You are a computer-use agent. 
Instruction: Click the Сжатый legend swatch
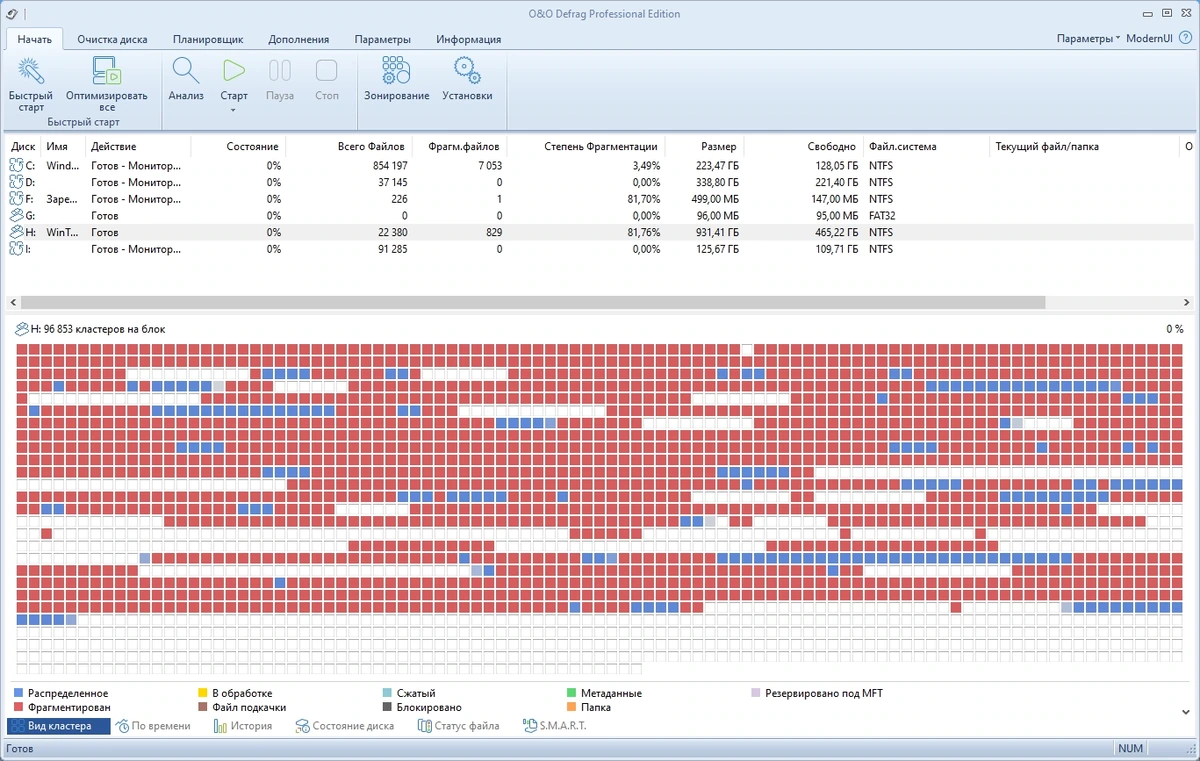(x=387, y=693)
